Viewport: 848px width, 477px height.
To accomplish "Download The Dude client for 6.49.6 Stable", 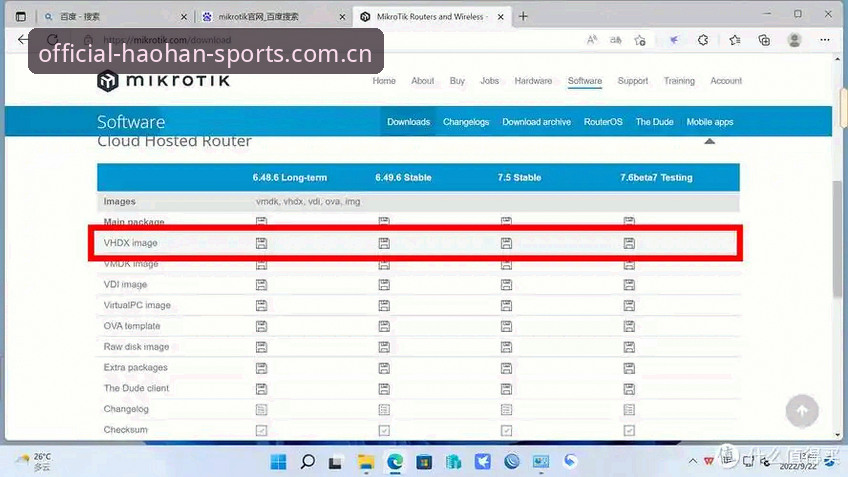I will click(384, 389).
